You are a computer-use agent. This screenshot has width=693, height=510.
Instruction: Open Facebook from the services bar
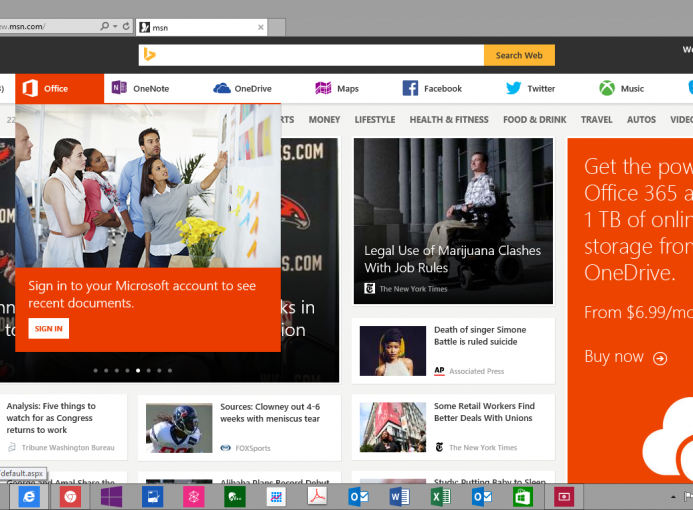432,88
